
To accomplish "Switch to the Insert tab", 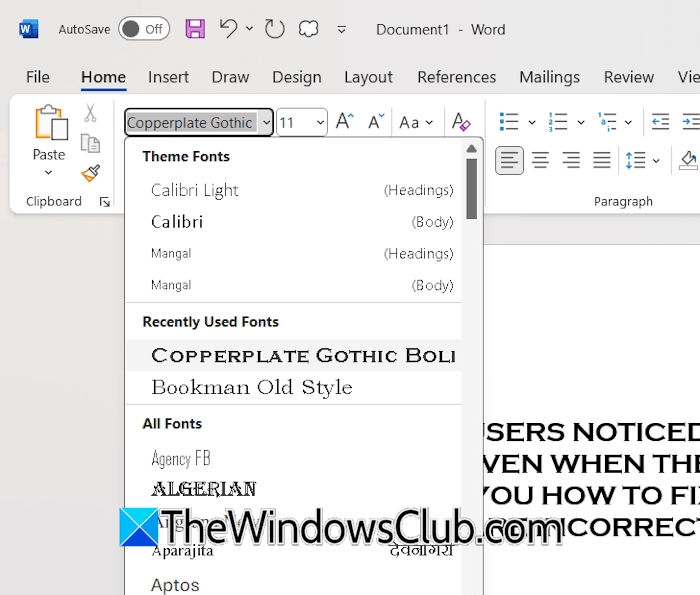I will click(168, 77).
